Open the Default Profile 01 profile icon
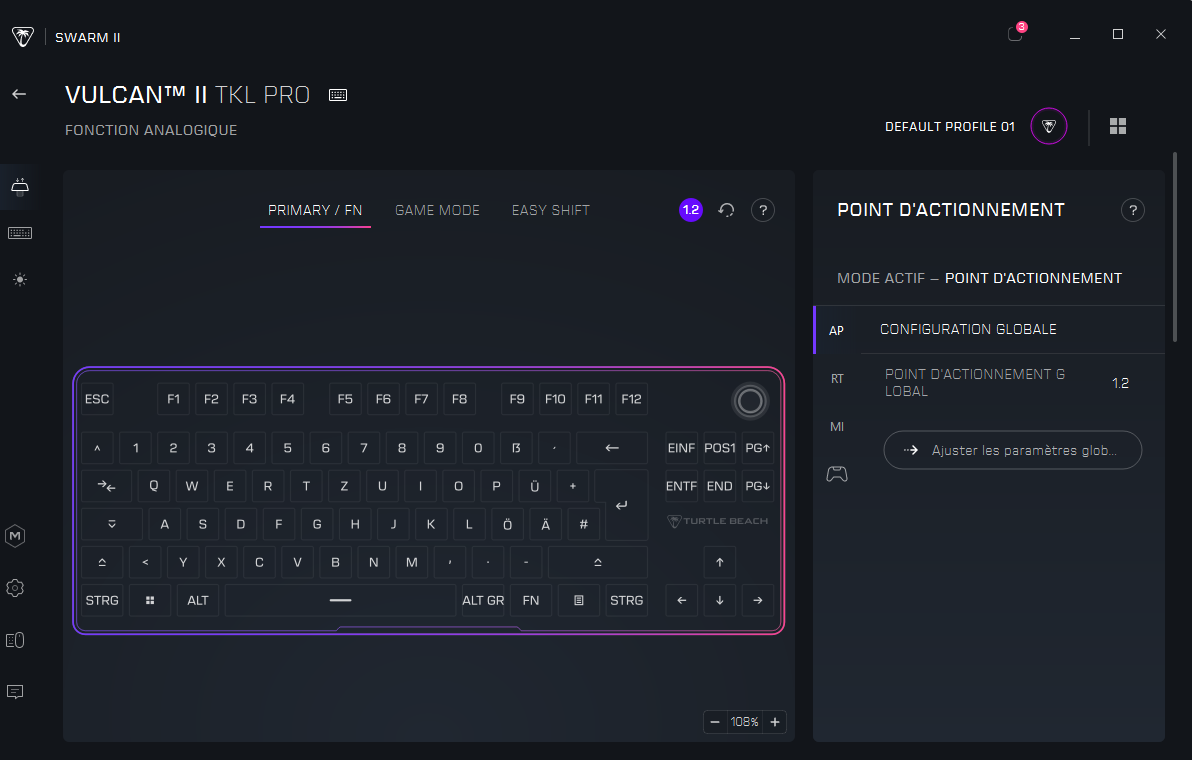Screen dimensions: 1192x760 (1048, 126)
